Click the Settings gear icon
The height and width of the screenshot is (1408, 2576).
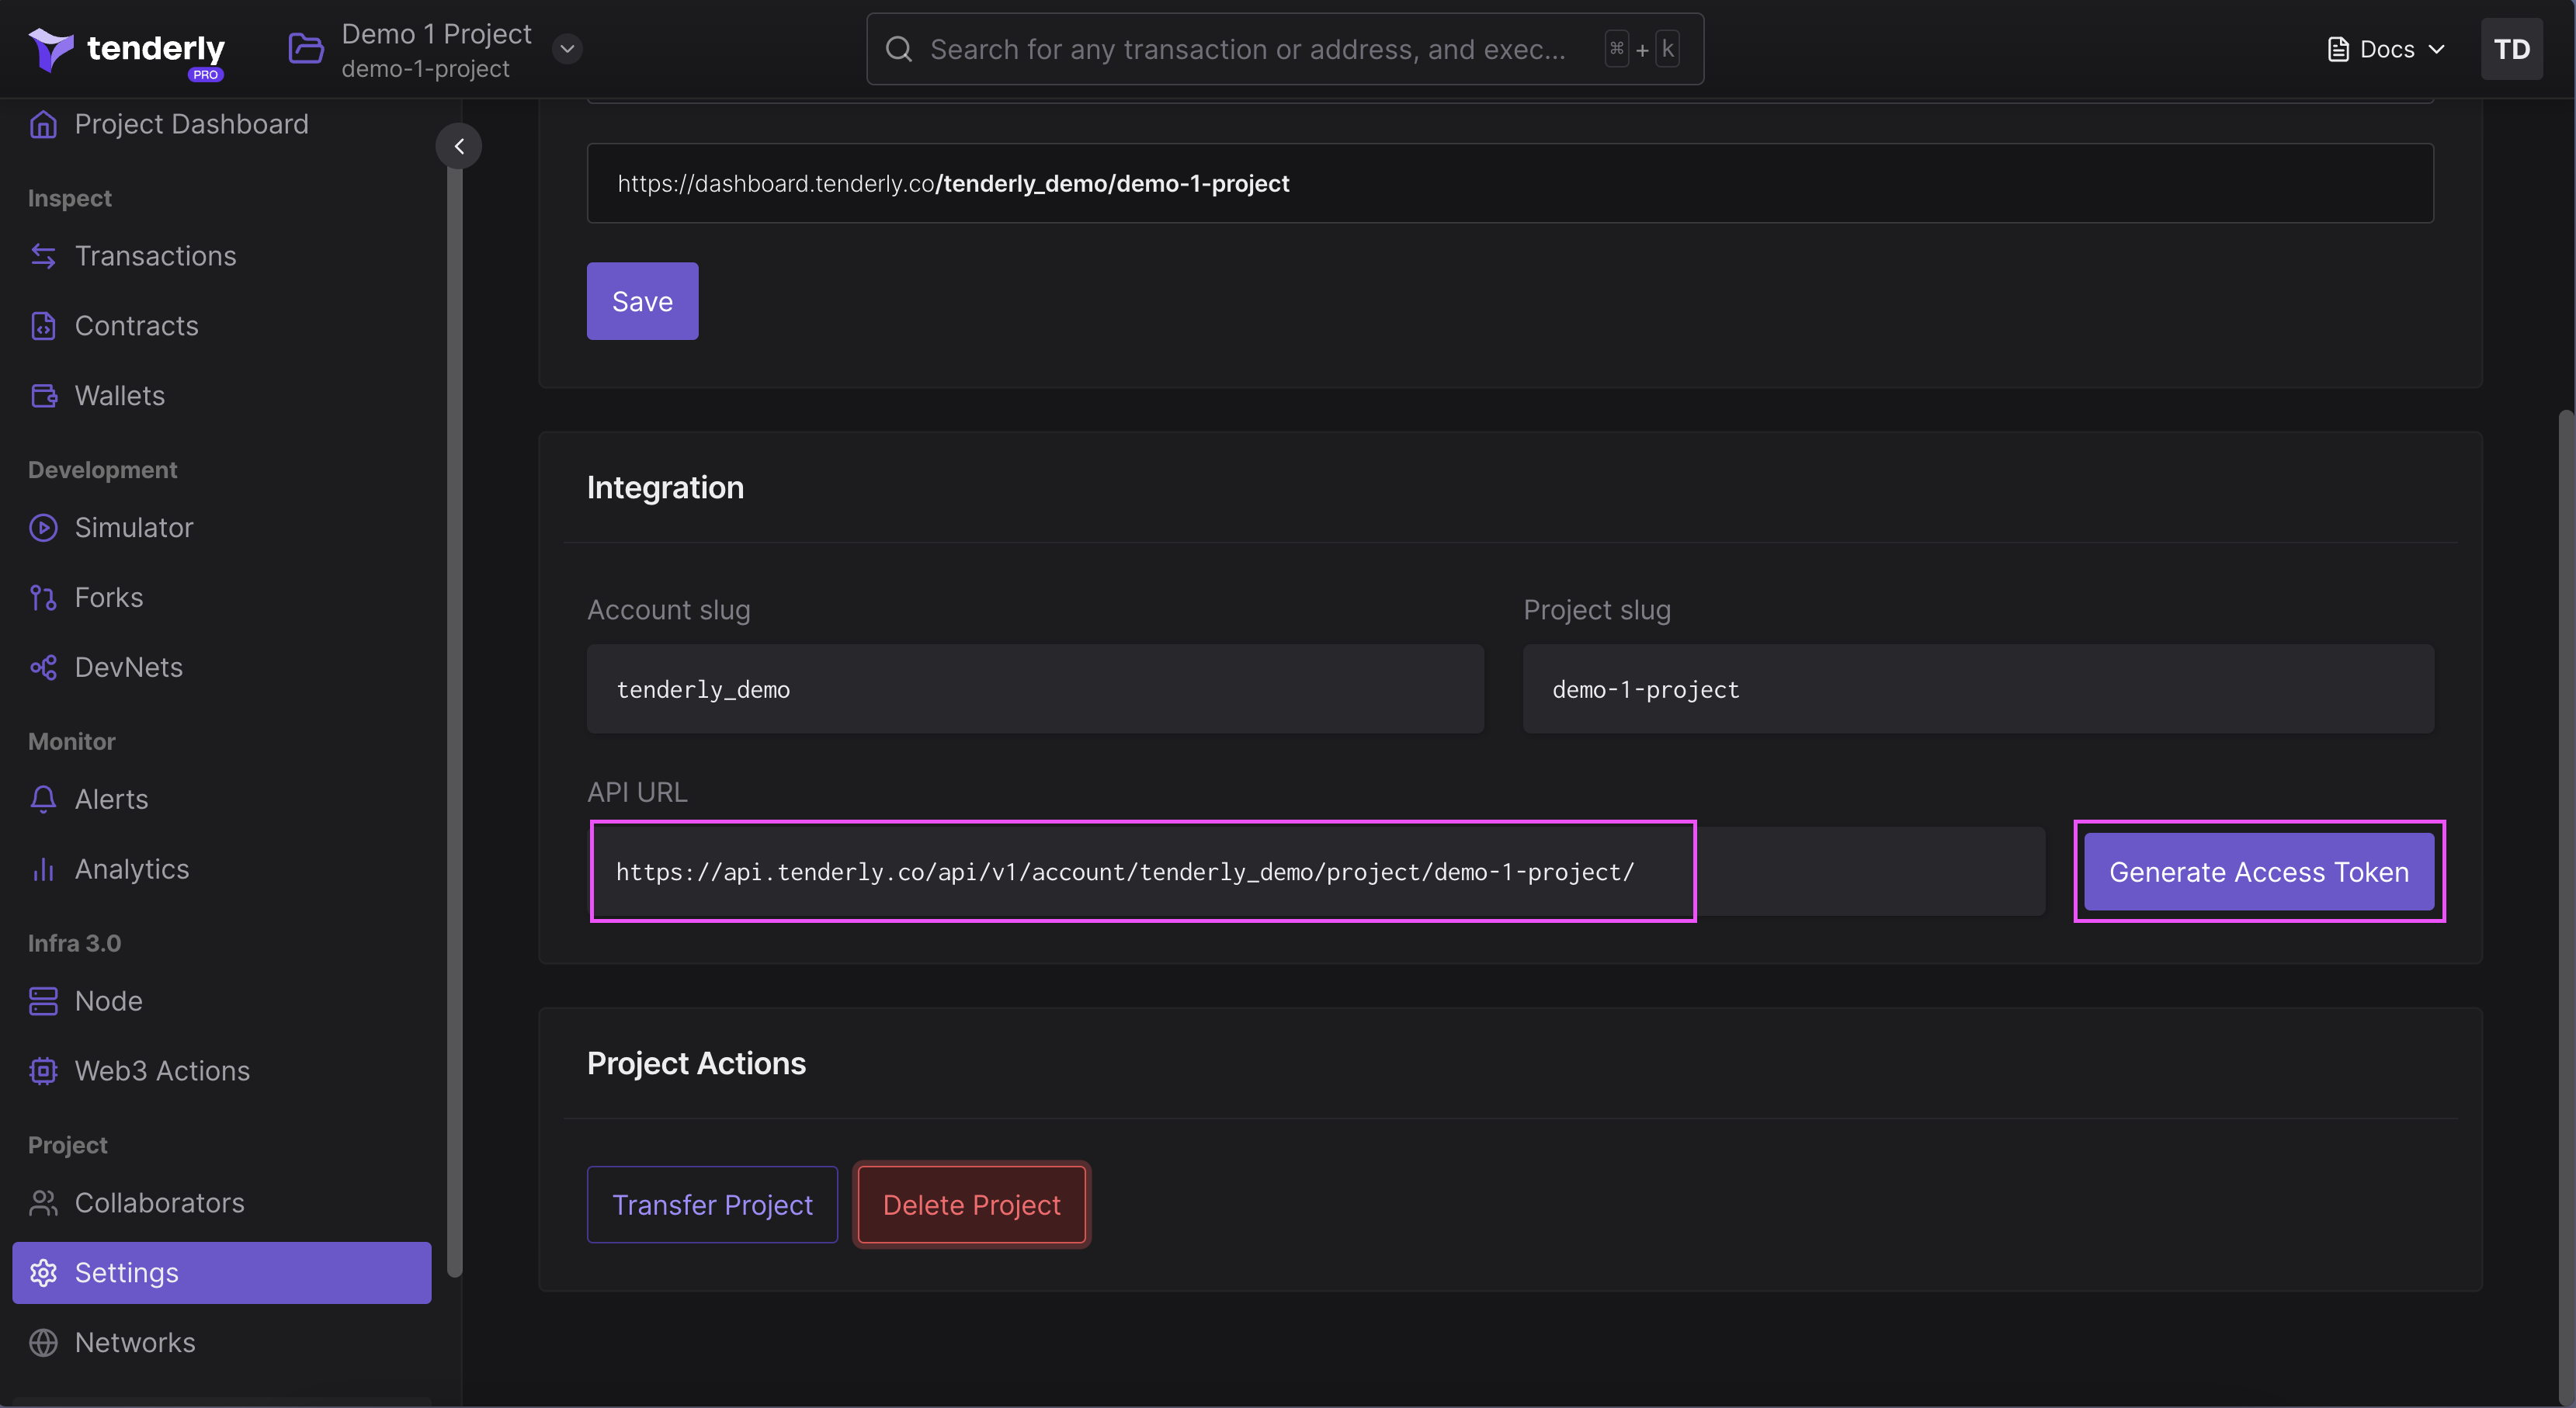click(x=43, y=1273)
